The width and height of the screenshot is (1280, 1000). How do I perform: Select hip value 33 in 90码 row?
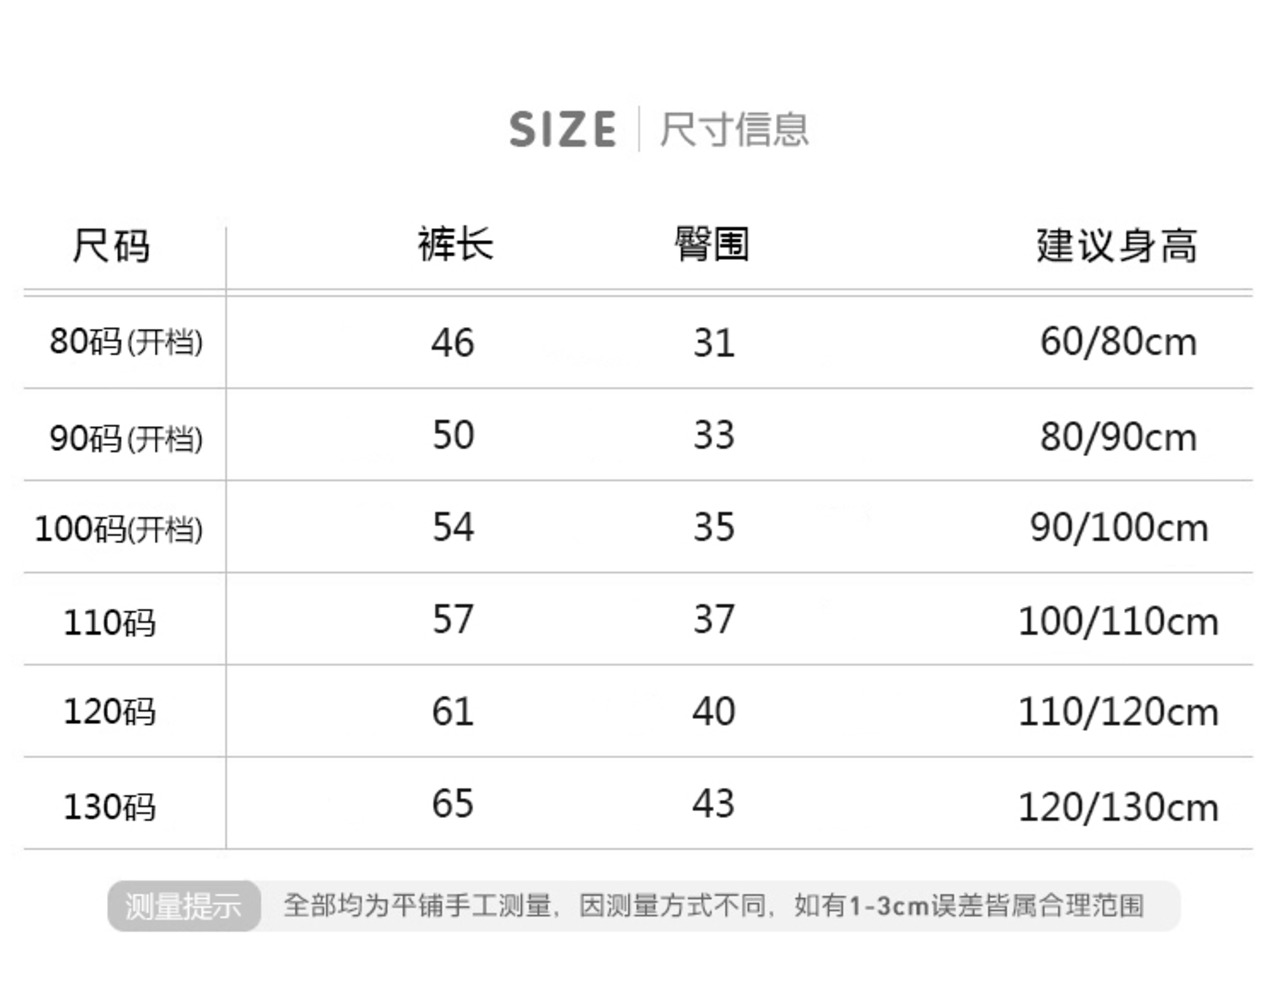pos(714,436)
